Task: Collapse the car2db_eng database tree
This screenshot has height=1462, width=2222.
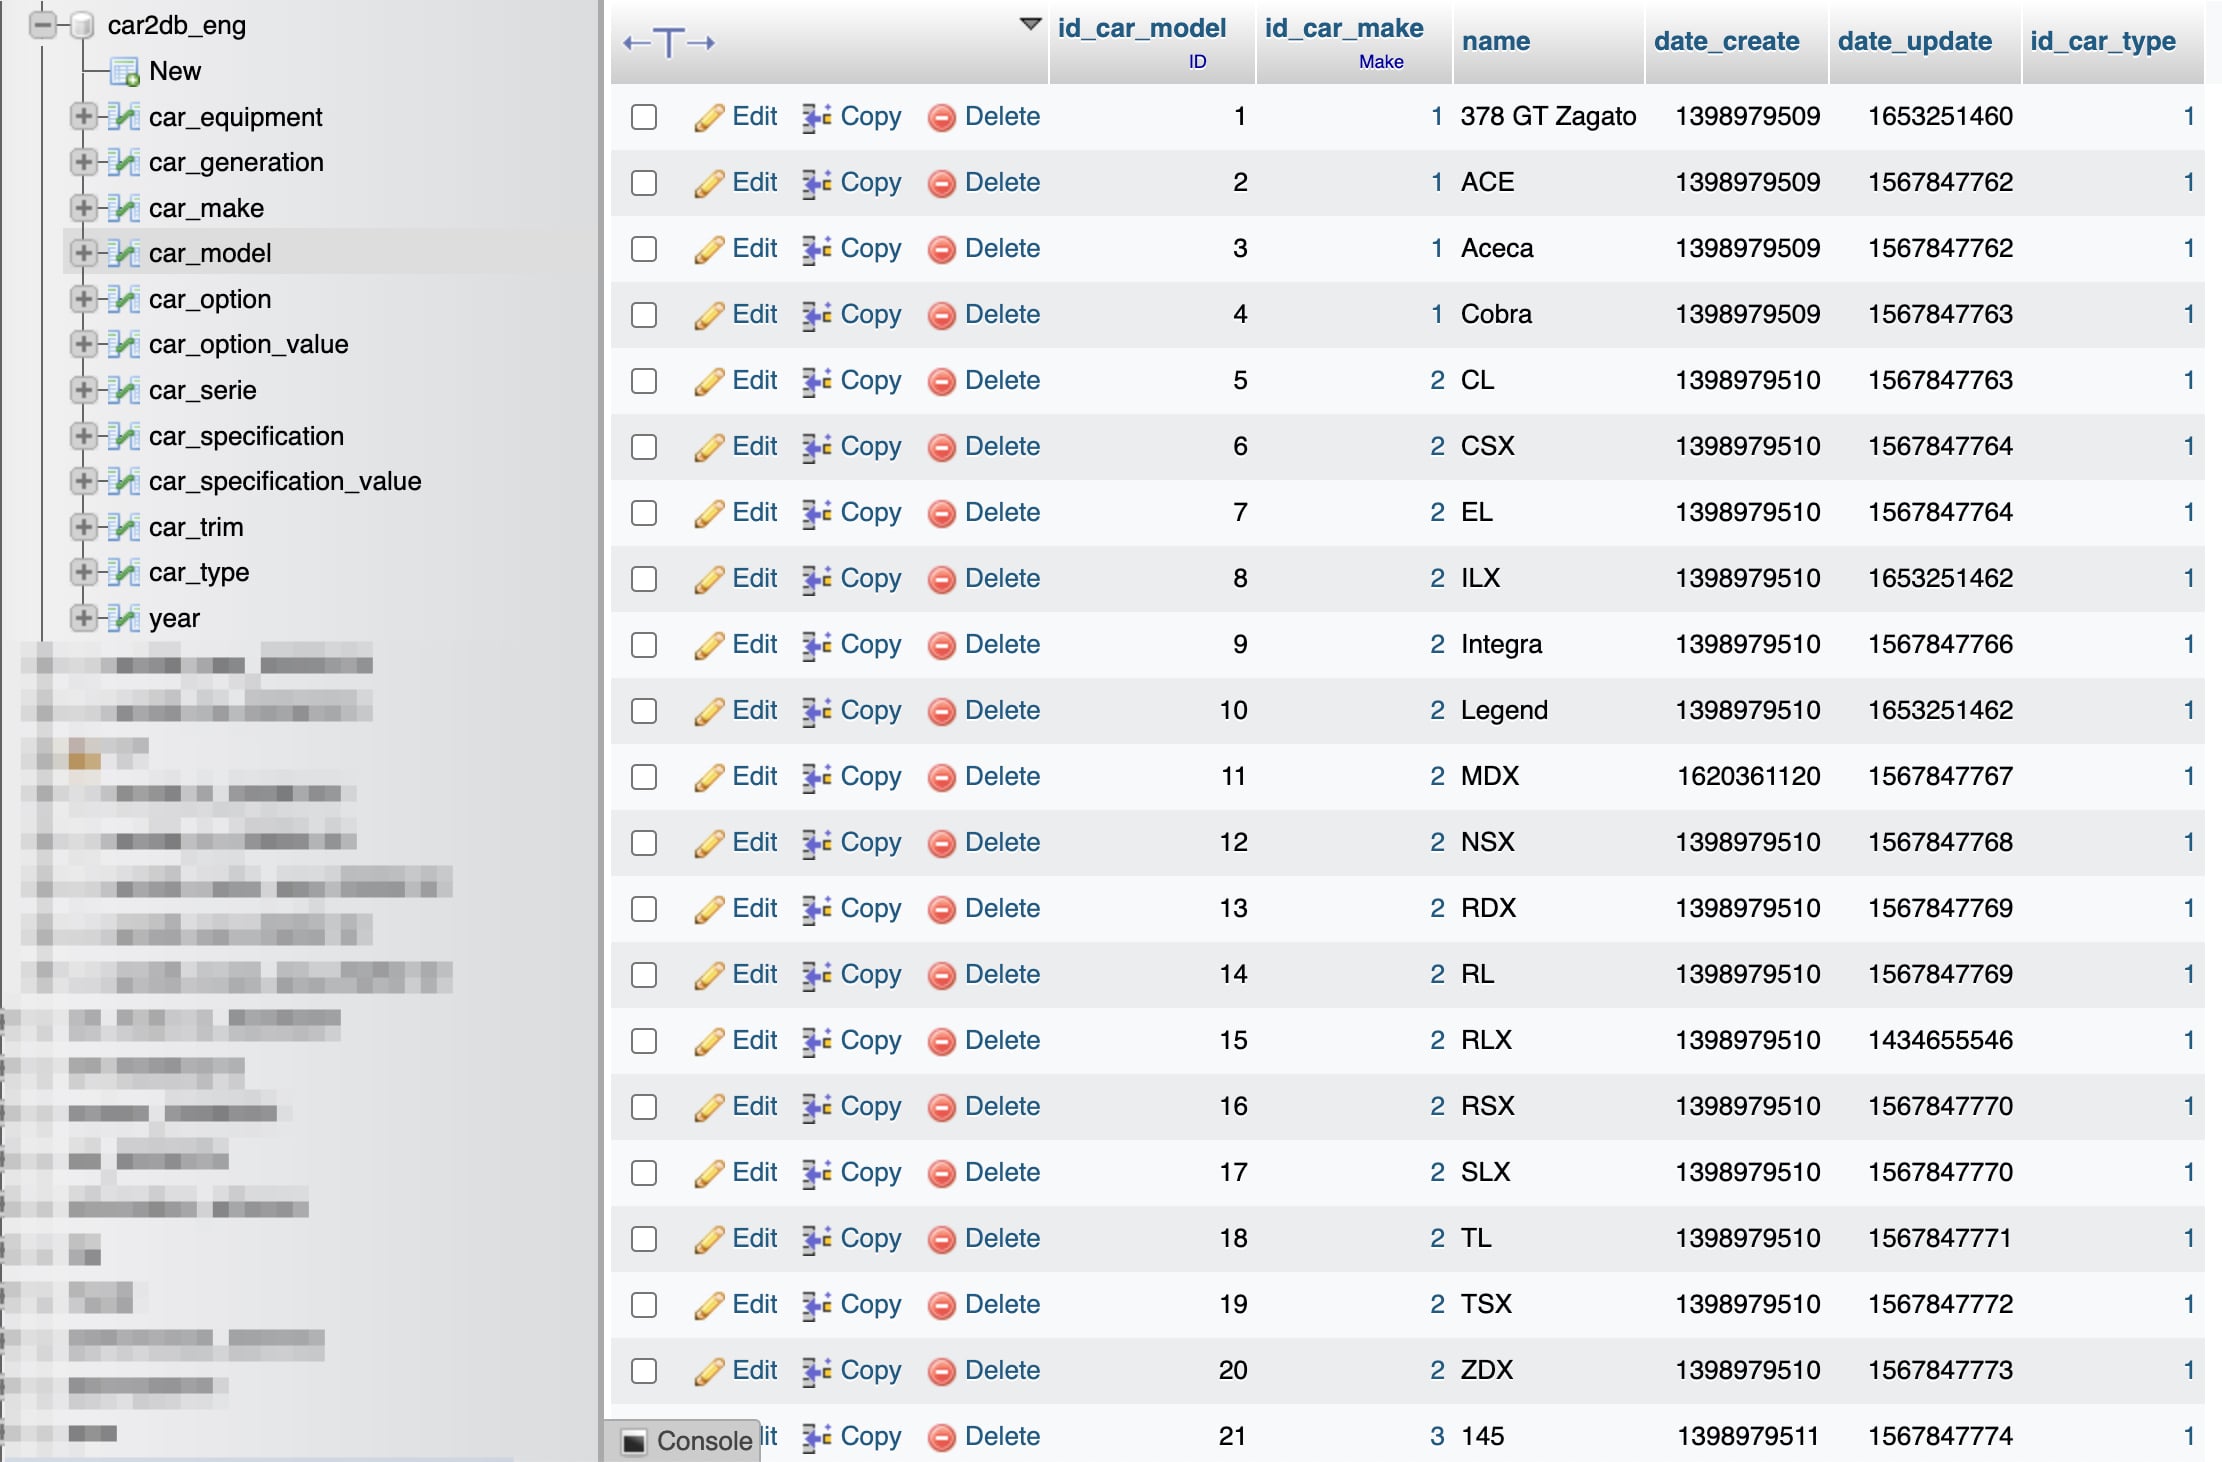Action: 42,25
